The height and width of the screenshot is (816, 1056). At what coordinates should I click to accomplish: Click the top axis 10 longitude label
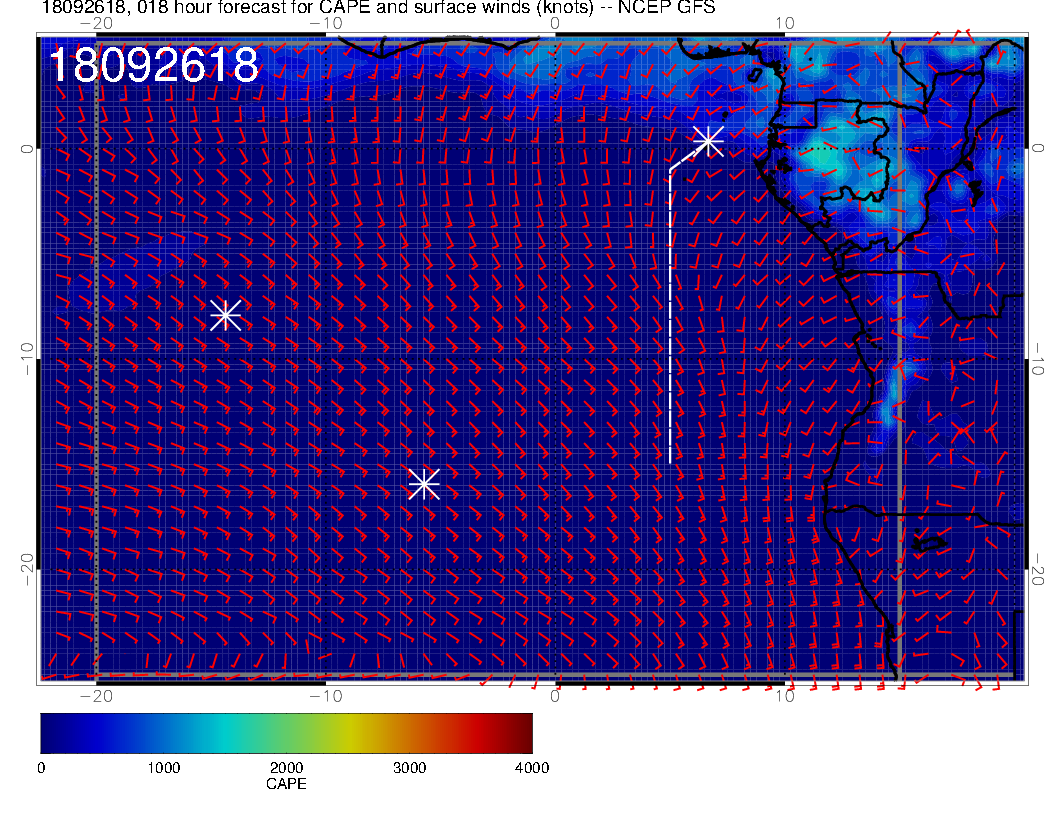click(x=785, y=24)
